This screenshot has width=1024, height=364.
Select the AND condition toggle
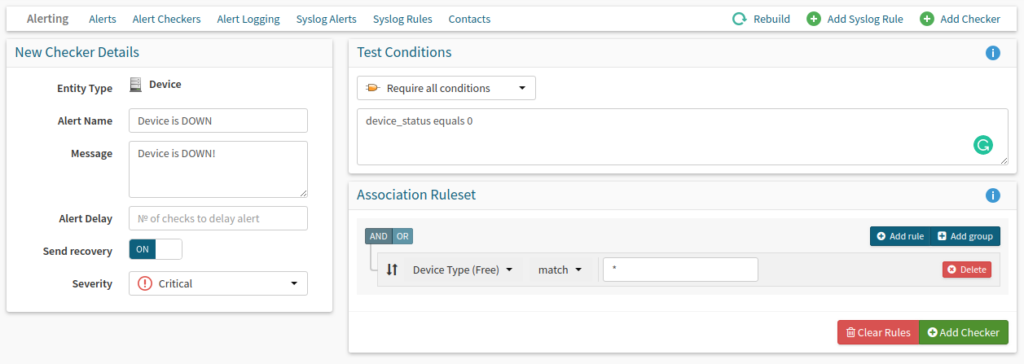(379, 236)
